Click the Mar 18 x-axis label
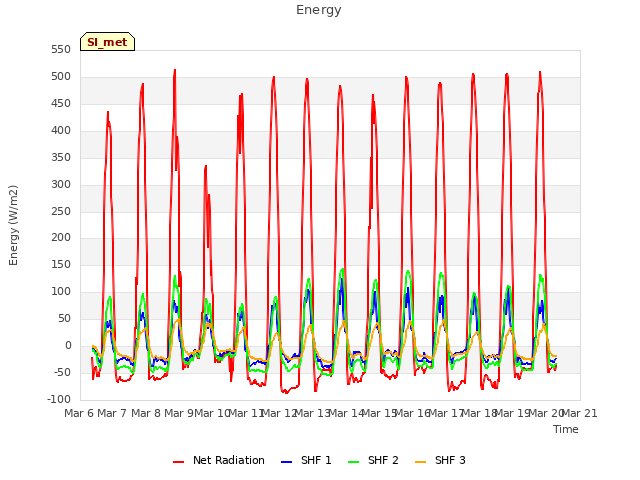640x480 pixels. (479, 413)
